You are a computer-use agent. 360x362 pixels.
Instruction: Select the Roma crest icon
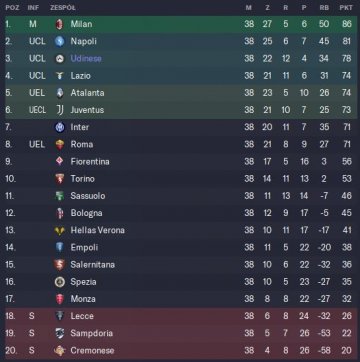(x=60, y=144)
